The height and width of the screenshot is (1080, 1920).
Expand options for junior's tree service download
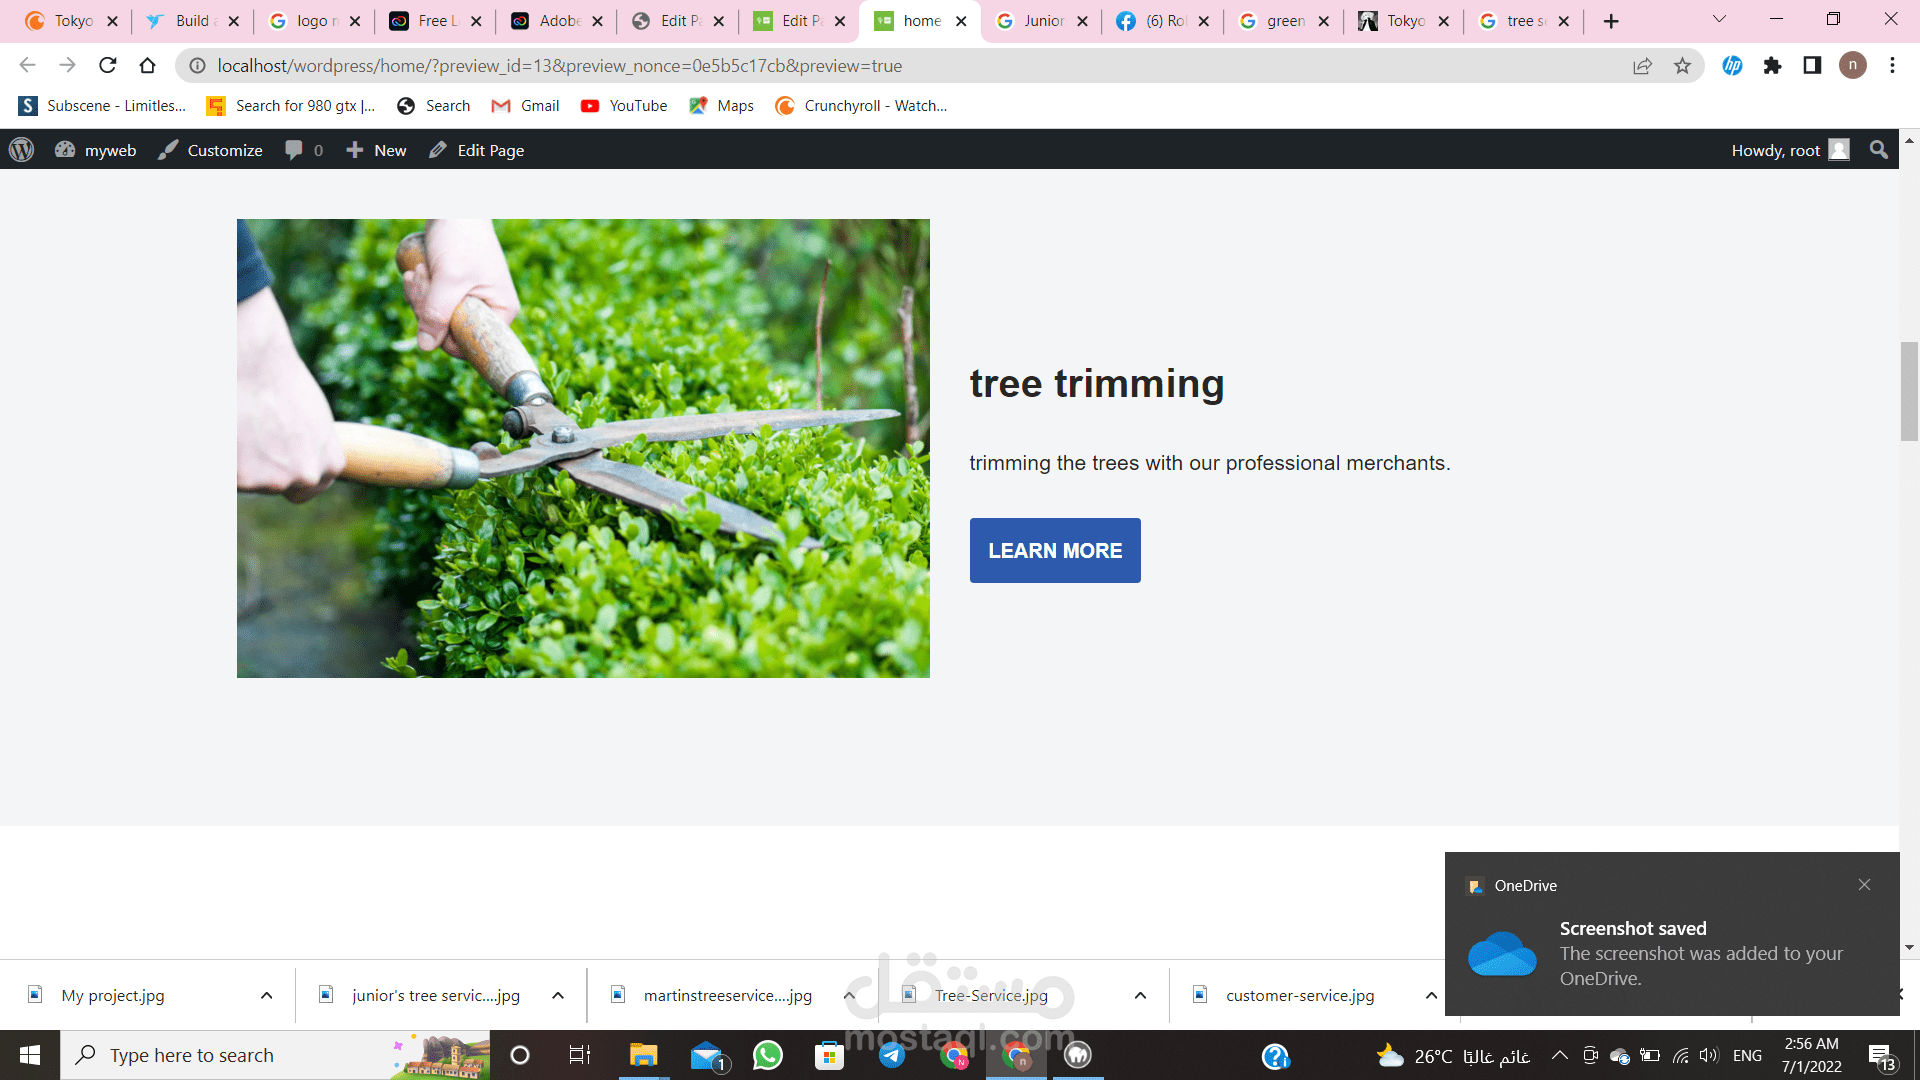point(558,996)
